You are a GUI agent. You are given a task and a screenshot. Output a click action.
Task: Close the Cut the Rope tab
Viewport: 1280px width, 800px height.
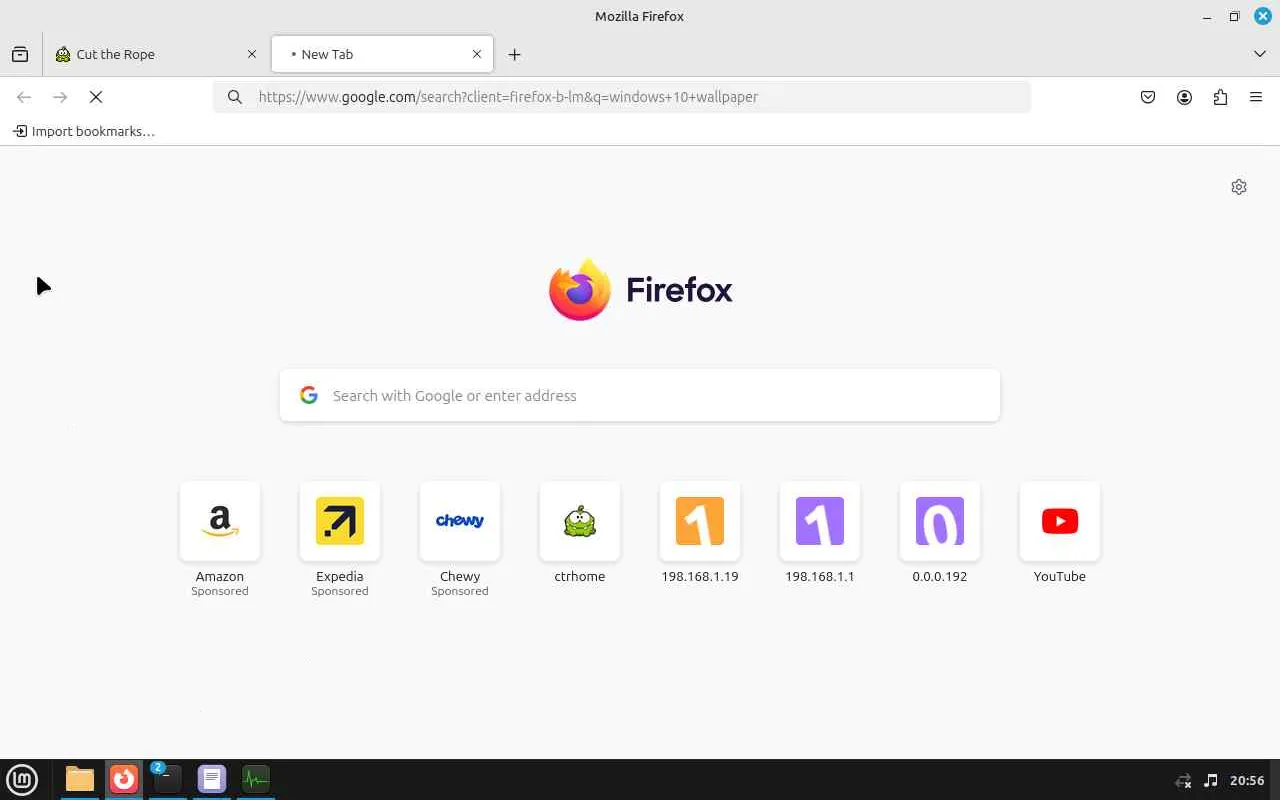click(x=252, y=54)
